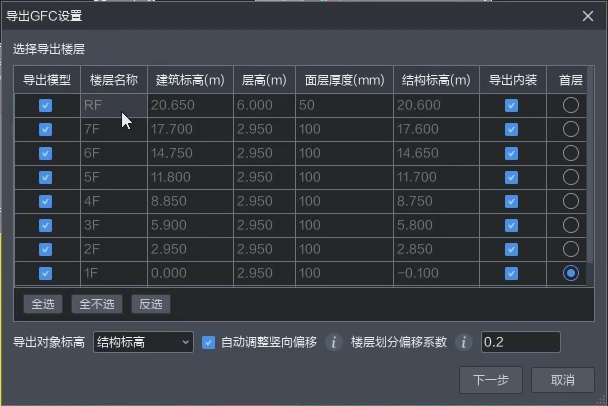Viewport: 608px width, 406px height.
Task: Proceed with 下一步 button
Action: [491, 380]
